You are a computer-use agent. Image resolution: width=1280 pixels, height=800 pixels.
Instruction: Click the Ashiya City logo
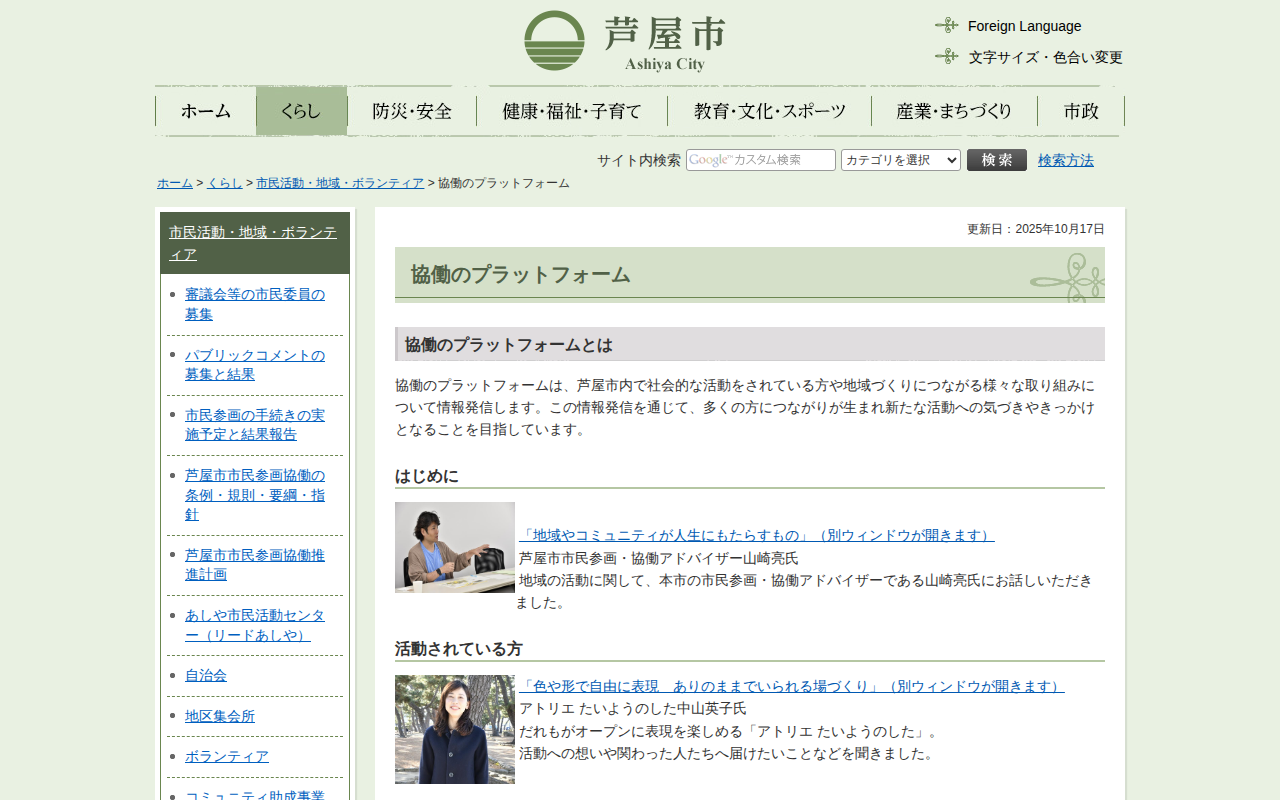point(624,41)
